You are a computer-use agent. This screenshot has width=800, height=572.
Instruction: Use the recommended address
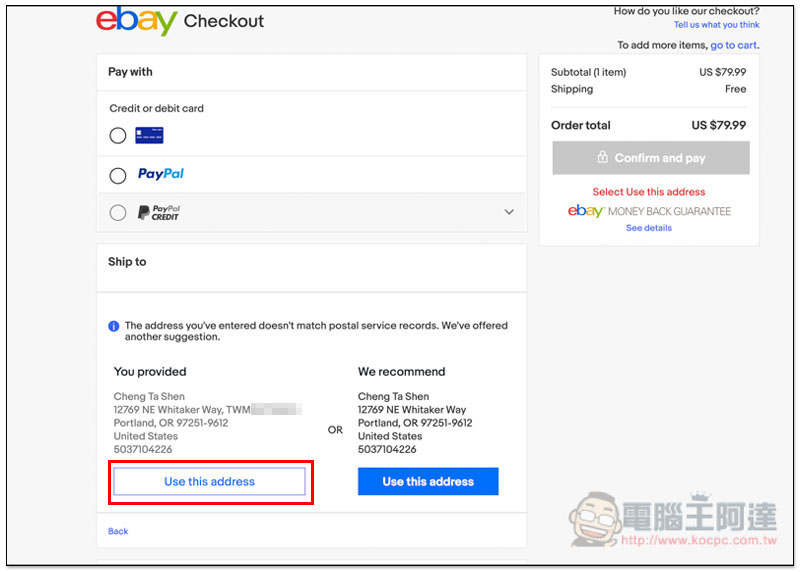coord(428,482)
